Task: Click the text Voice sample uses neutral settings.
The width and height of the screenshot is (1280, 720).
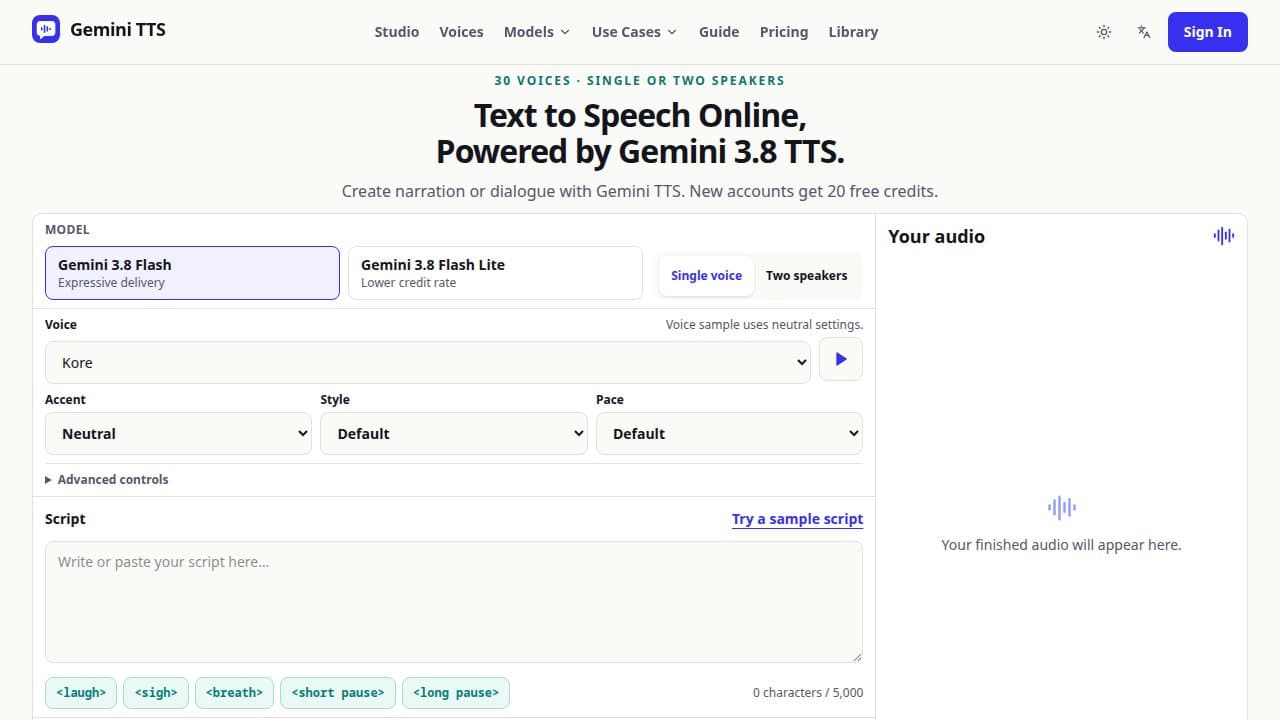Action: 764,325
